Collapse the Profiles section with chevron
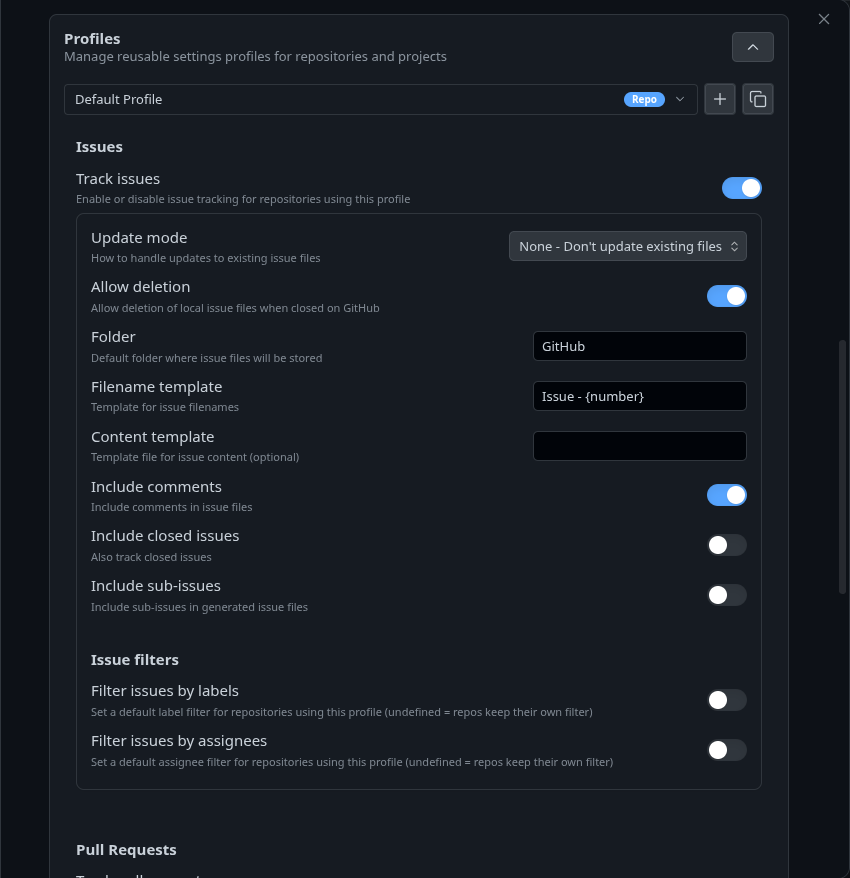 click(x=753, y=47)
